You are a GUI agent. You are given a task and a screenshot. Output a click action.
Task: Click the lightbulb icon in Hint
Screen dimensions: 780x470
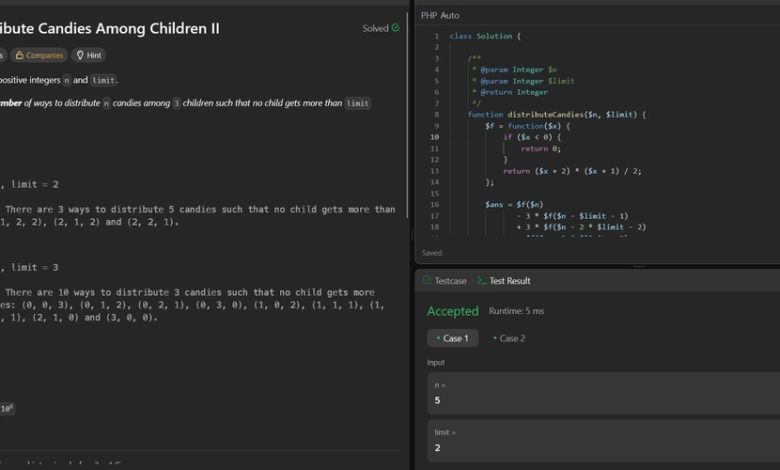pos(80,55)
